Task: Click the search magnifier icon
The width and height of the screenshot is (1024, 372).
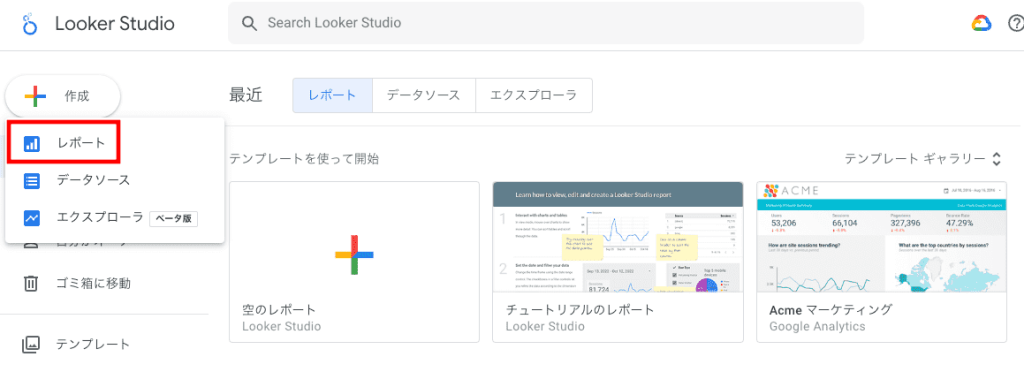Action: 249,23
